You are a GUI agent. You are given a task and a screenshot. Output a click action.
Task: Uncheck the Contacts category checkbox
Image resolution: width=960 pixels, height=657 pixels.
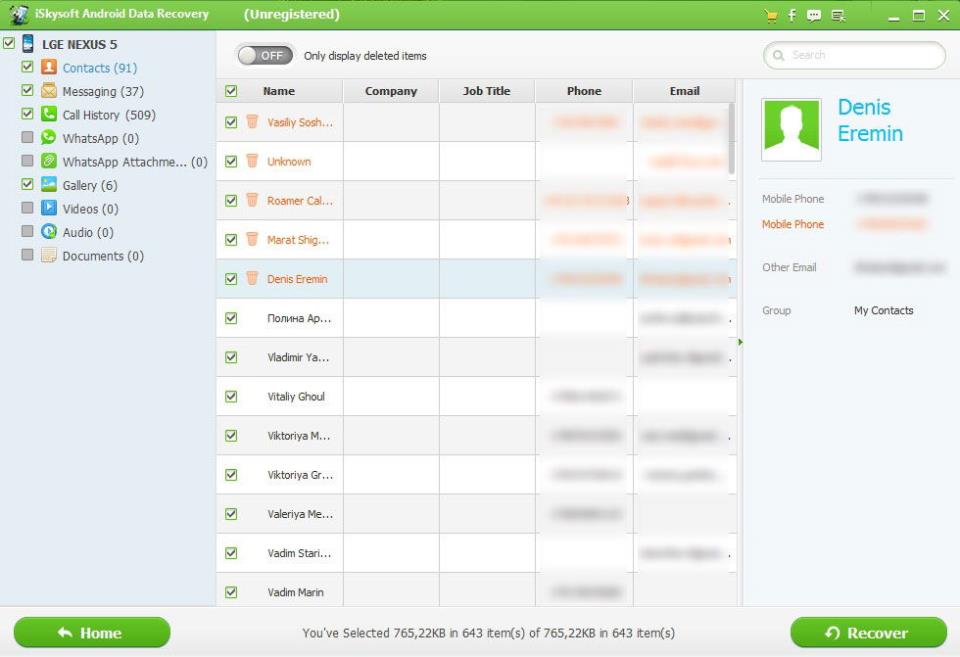click(x=28, y=67)
